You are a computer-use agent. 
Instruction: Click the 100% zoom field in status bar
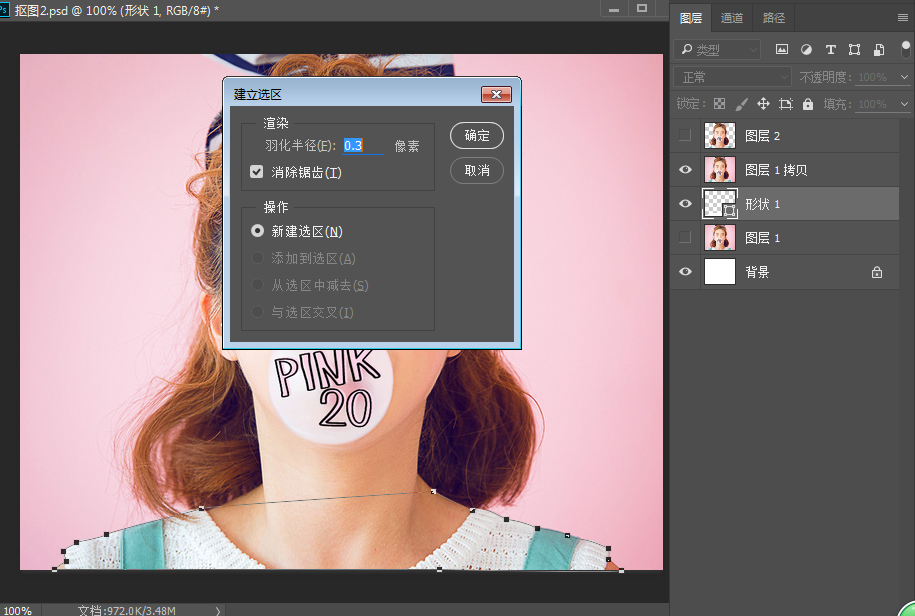18,611
